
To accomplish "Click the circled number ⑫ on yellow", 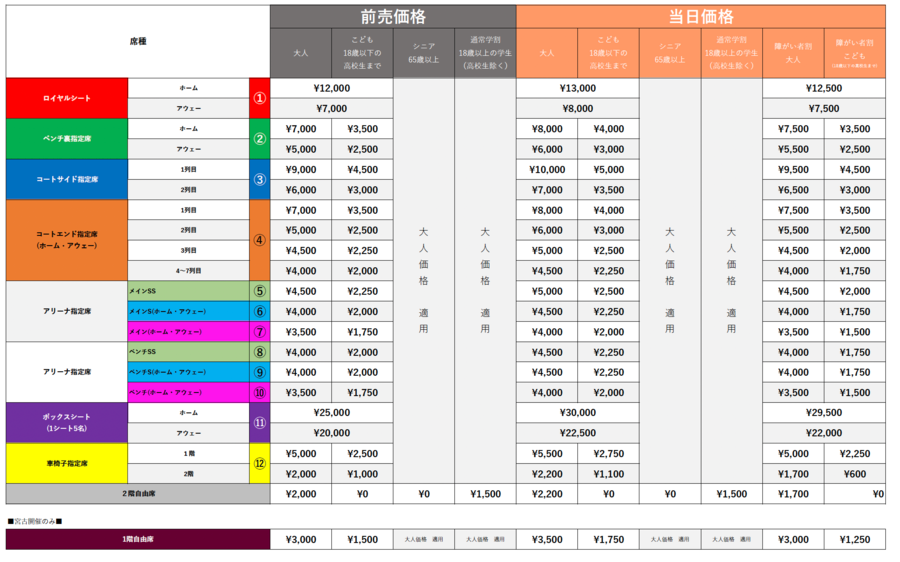I will 259,464.
